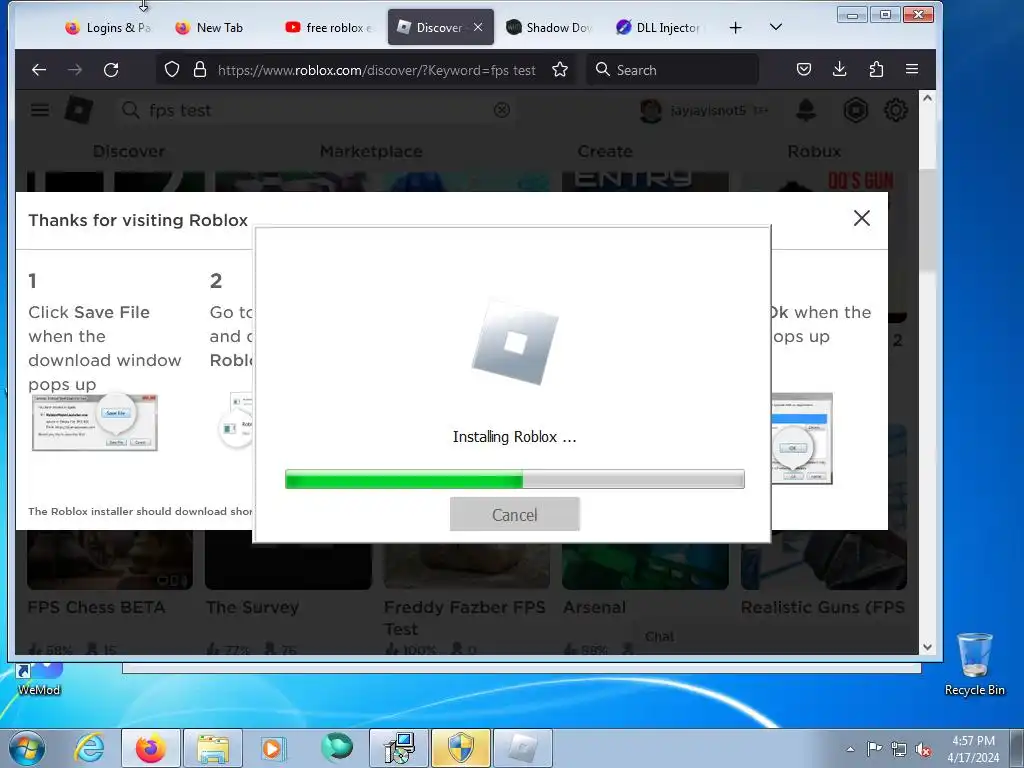Go to the Marketplace navigation link

pos(371,152)
